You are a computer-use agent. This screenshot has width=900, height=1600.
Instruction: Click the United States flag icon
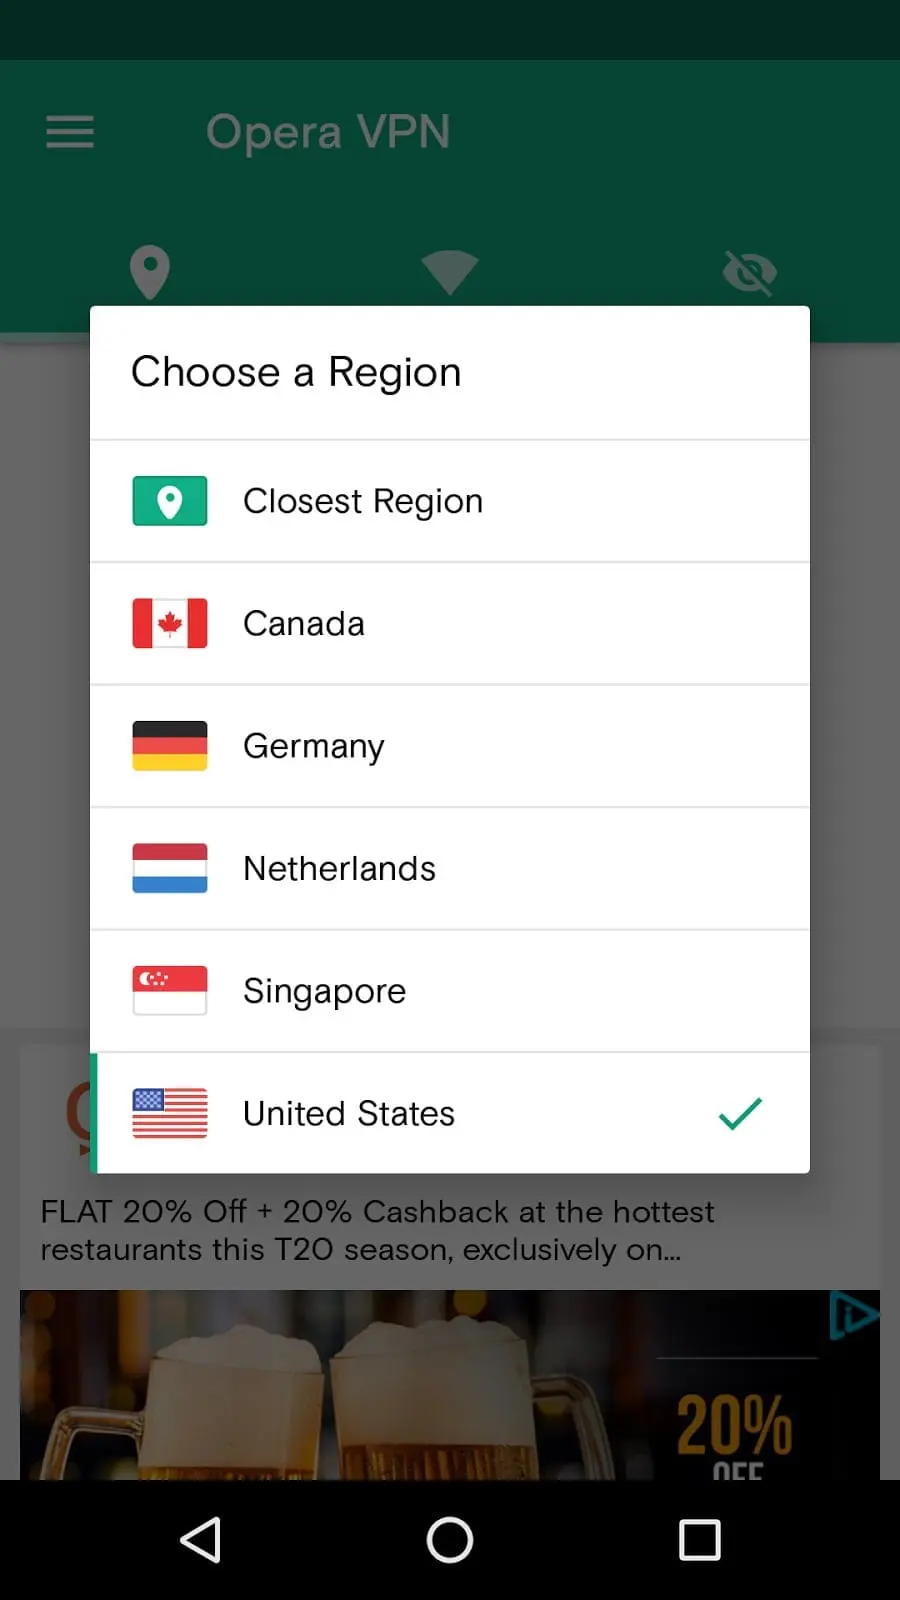[170, 1113]
